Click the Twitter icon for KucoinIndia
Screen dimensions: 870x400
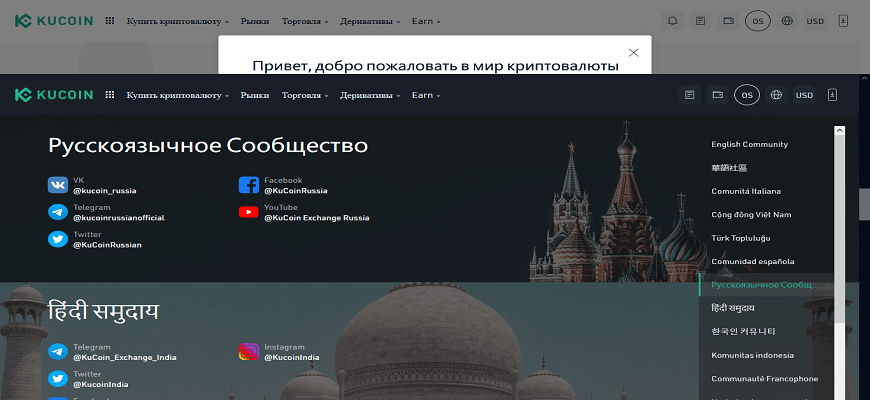point(58,379)
